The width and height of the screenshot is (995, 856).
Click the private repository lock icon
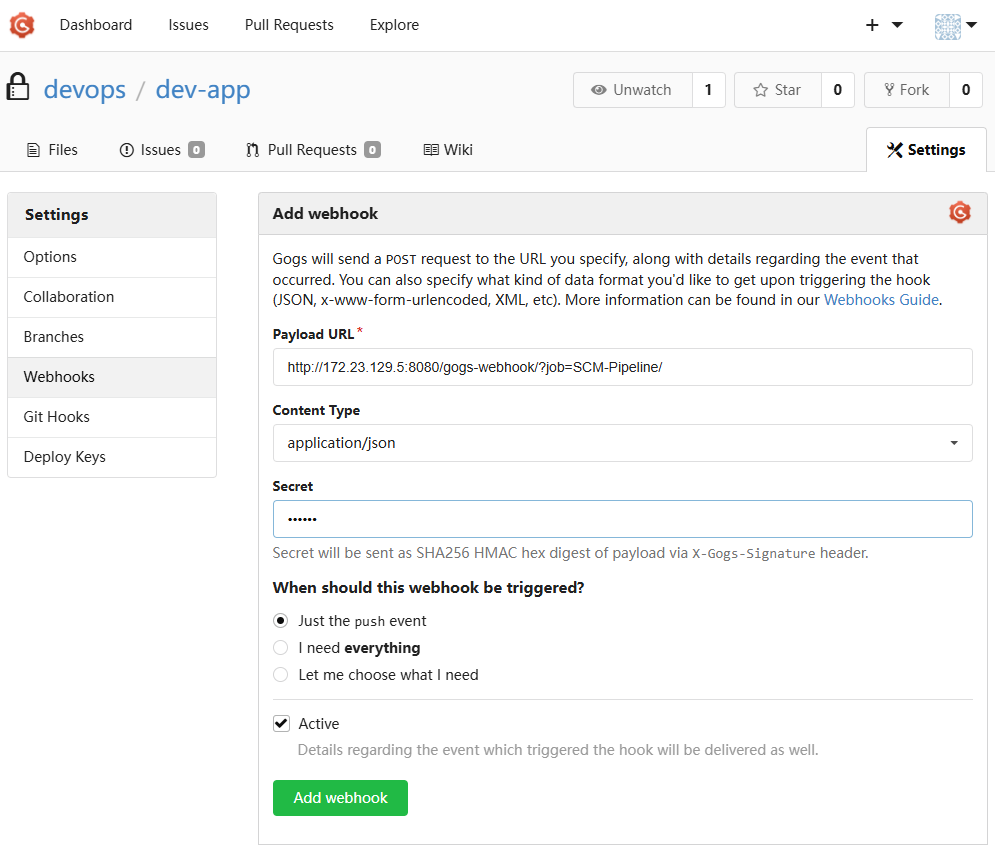tap(18, 88)
